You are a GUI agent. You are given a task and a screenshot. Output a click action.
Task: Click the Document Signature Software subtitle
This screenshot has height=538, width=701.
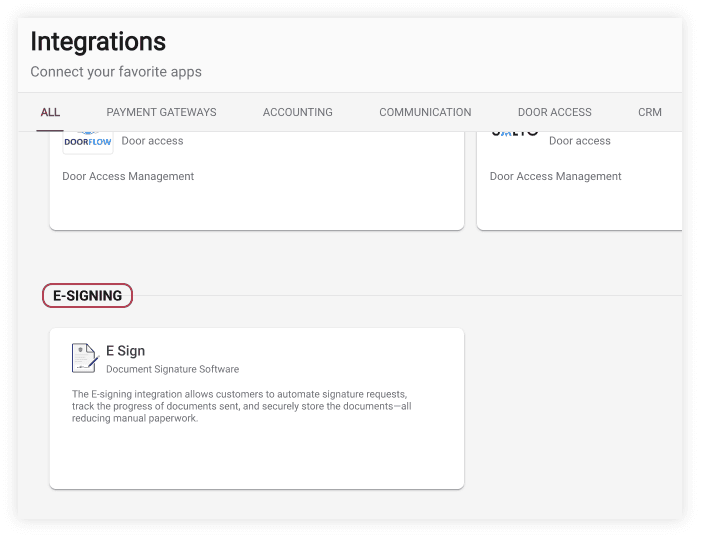click(172, 369)
